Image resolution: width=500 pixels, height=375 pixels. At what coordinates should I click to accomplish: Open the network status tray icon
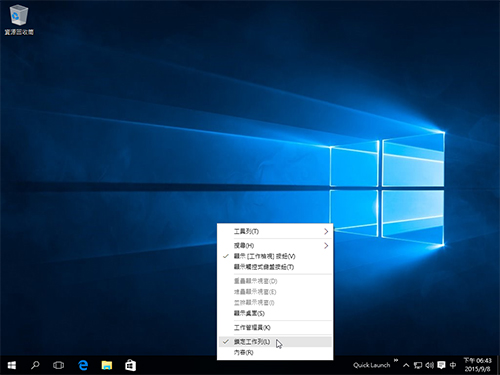[x=418, y=365]
